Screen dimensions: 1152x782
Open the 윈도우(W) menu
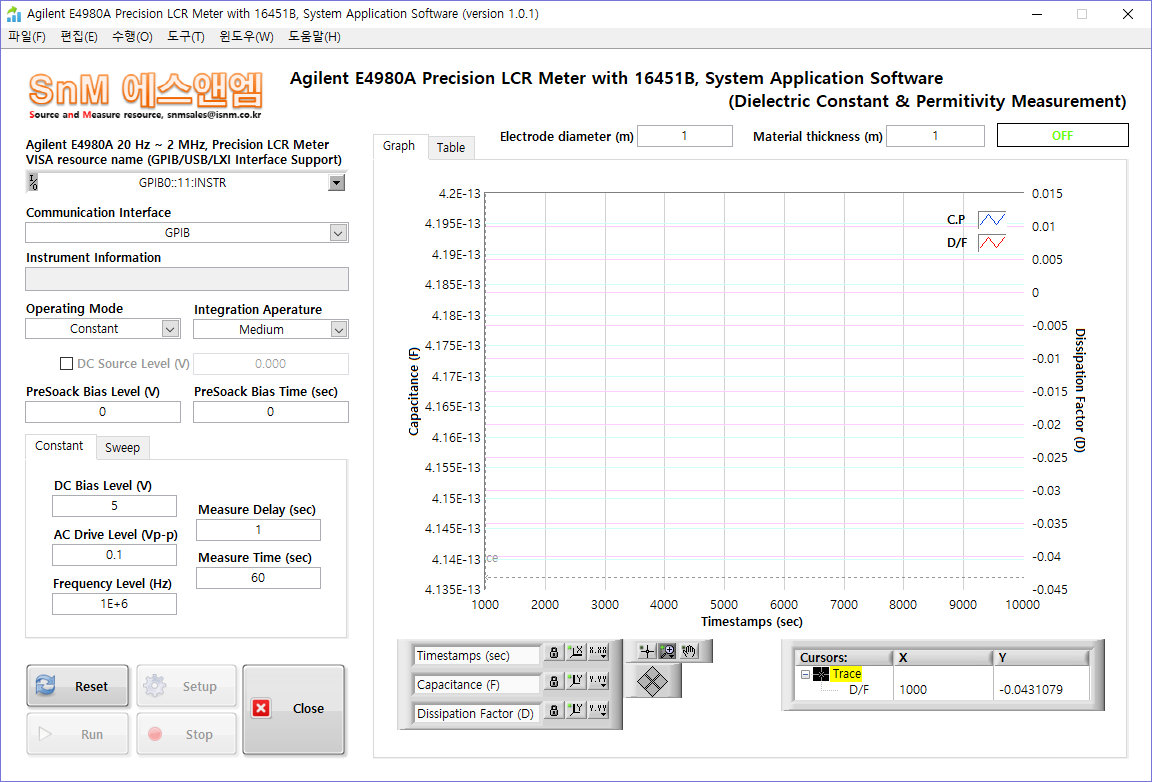pos(246,37)
